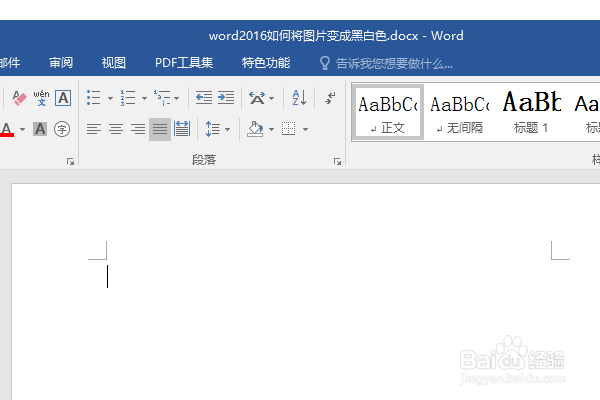Apply bullet list formatting
Viewport: 600px width, 400px height.
tap(94, 98)
